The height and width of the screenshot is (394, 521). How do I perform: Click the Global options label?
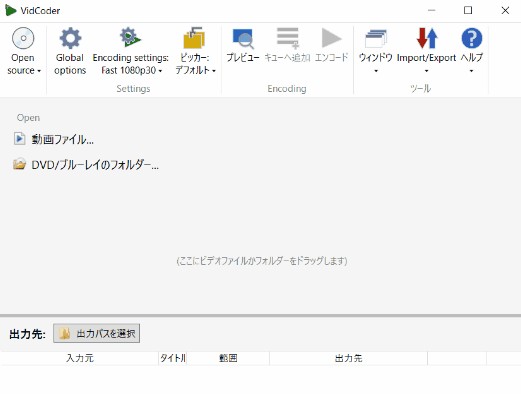(70, 64)
